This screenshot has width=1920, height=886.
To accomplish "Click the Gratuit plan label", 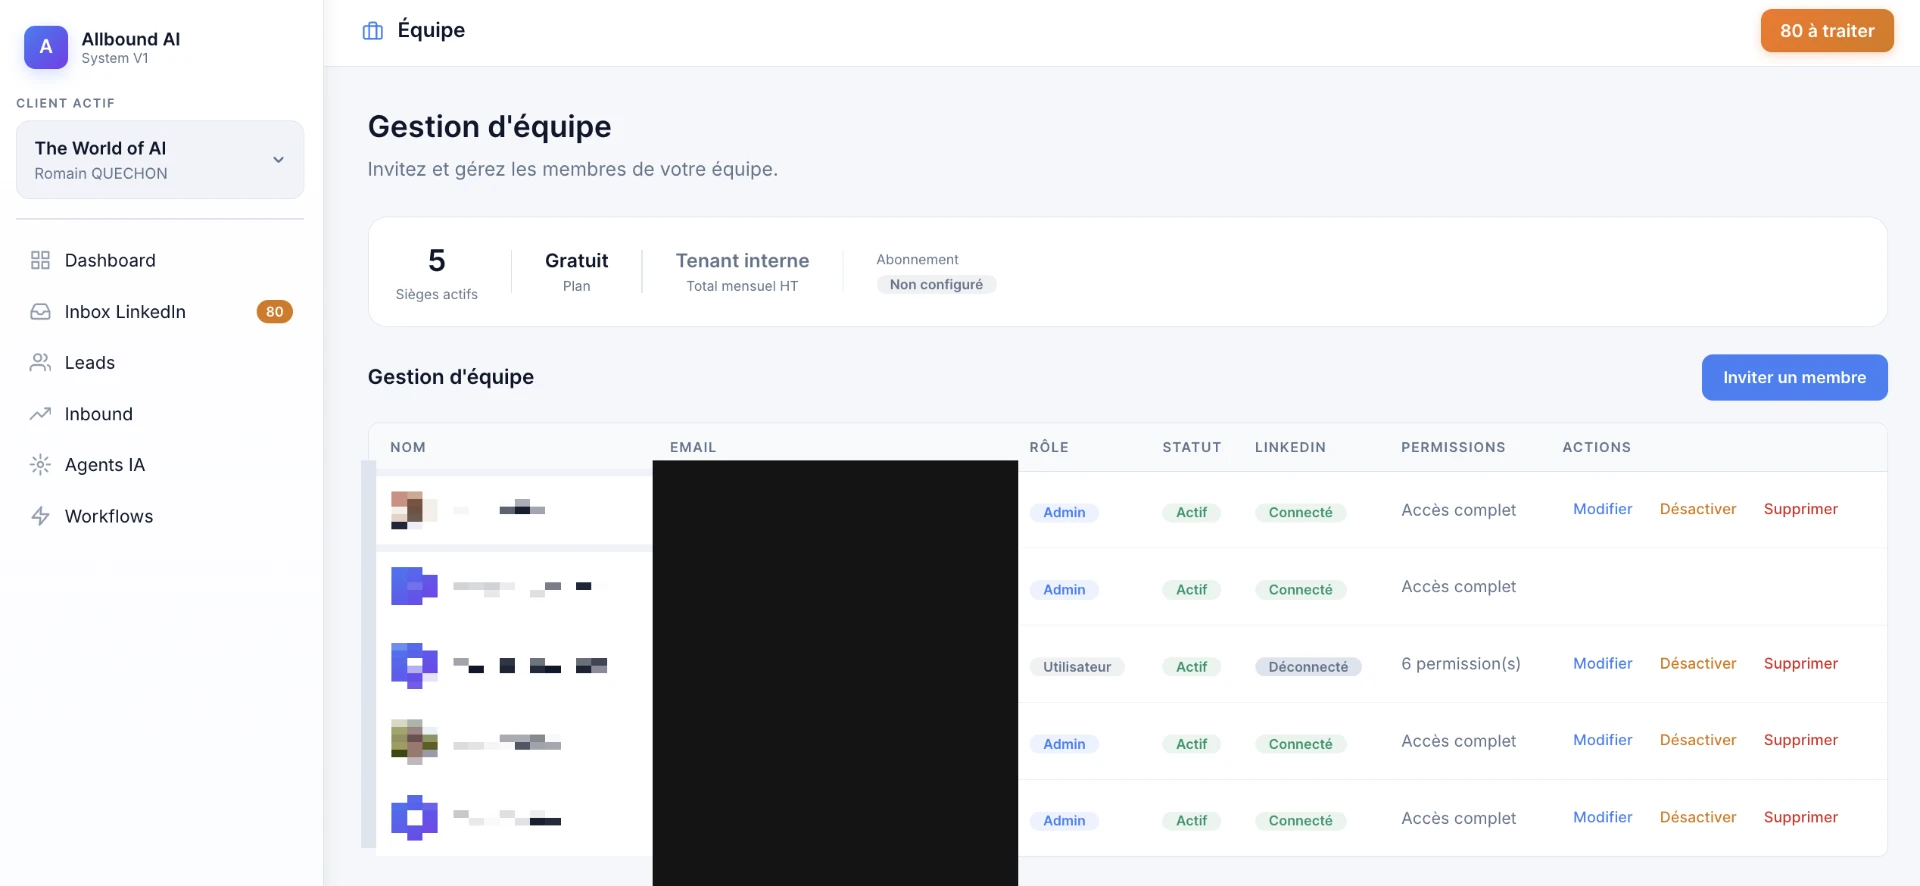I will tap(576, 260).
